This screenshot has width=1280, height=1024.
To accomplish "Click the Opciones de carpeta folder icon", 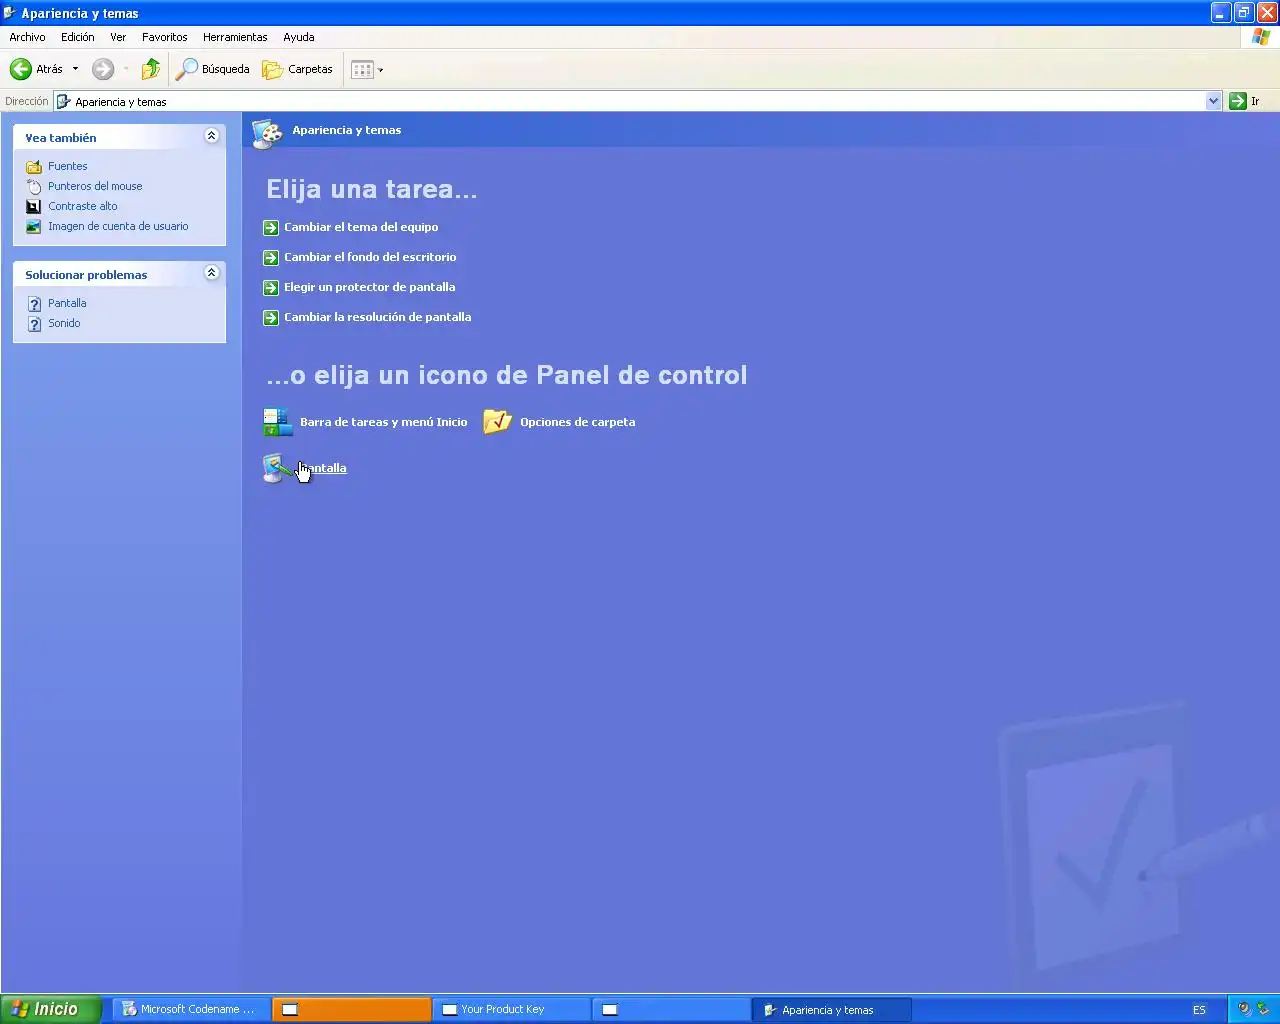I will click(x=497, y=422).
